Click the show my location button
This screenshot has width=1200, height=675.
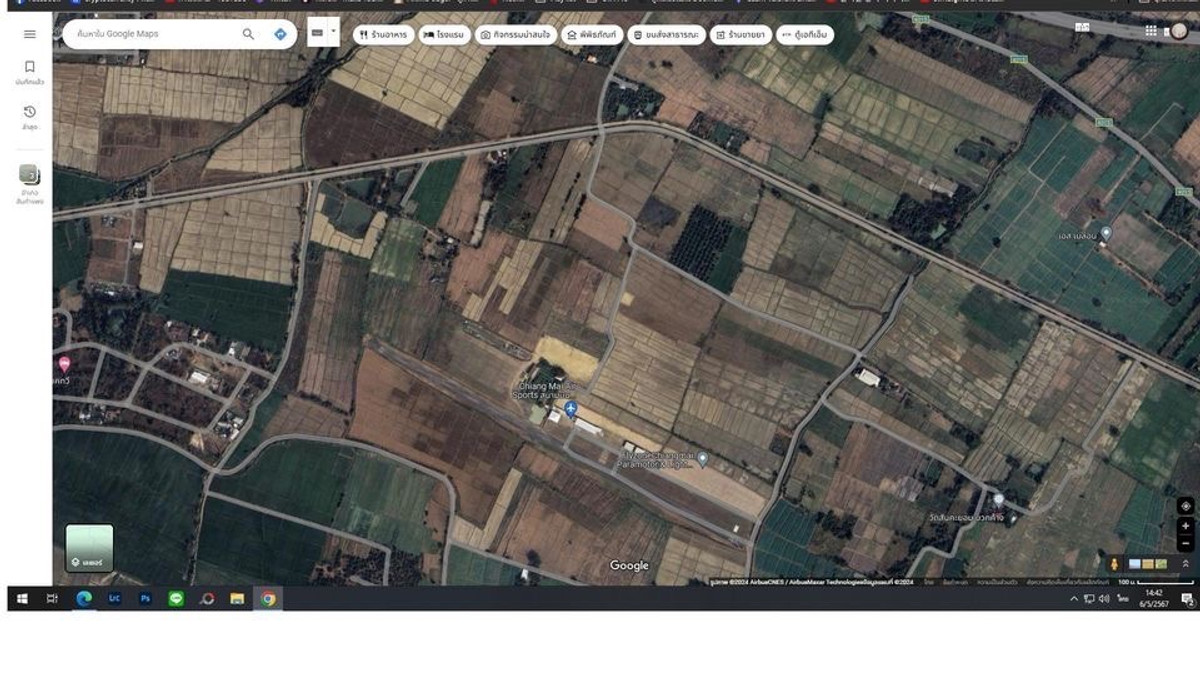coord(1186,506)
